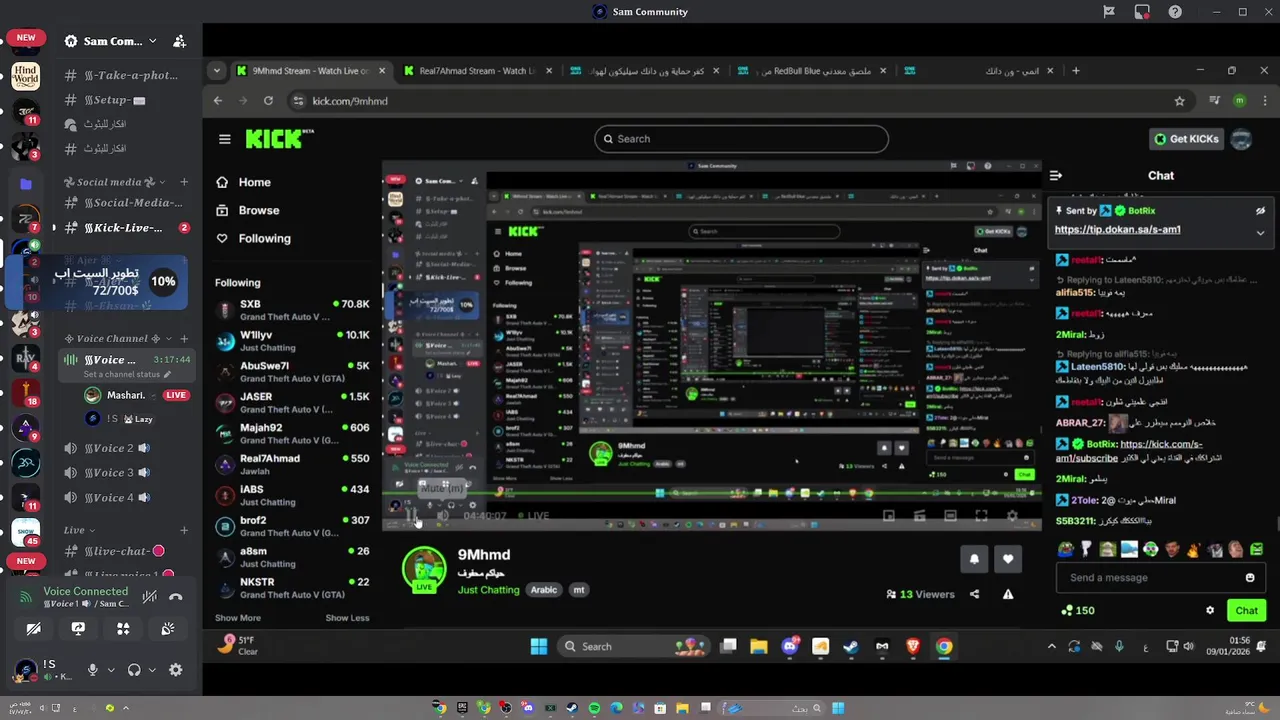Open Brave browser in shared taskbar
The width and height of the screenshot is (1280, 720).
(x=913, y=646)
